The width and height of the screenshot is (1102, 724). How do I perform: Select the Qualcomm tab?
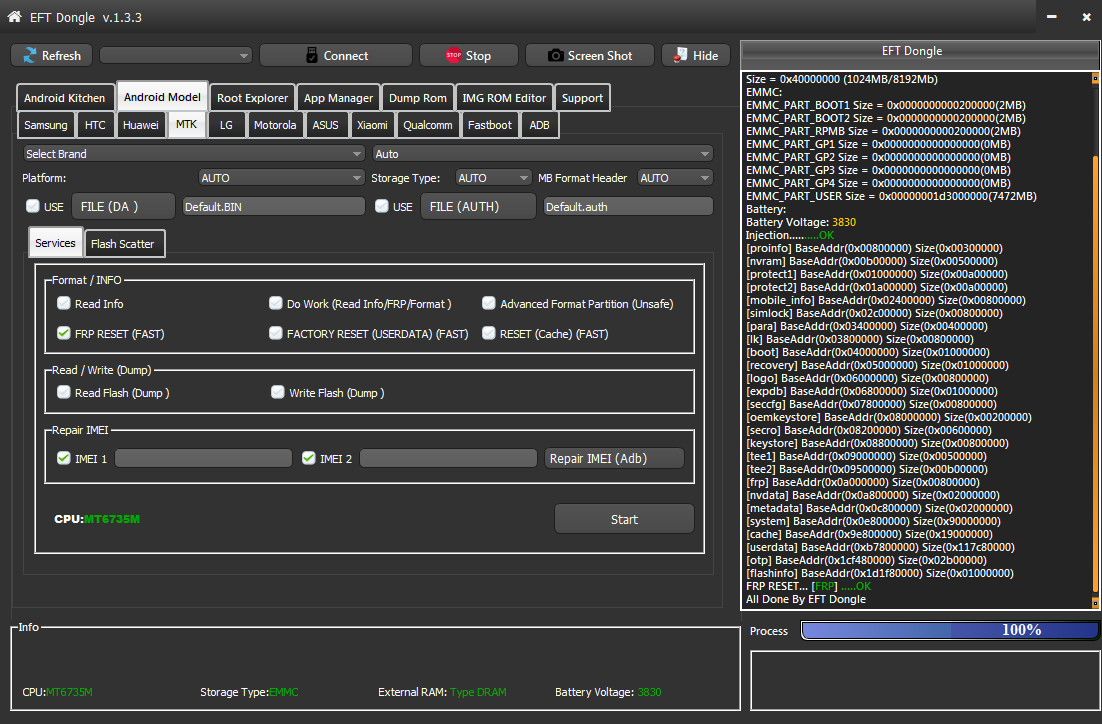pos(427,125)
